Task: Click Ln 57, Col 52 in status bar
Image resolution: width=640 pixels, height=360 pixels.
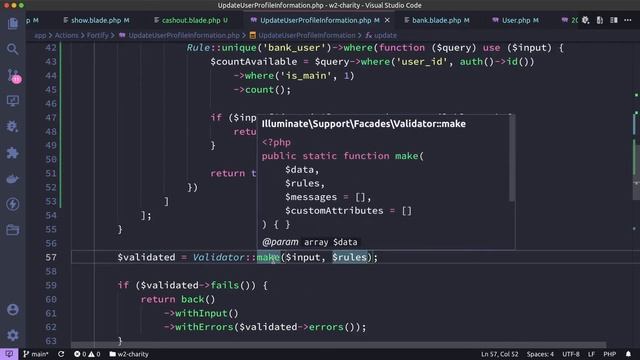Action: click(499, 354)
